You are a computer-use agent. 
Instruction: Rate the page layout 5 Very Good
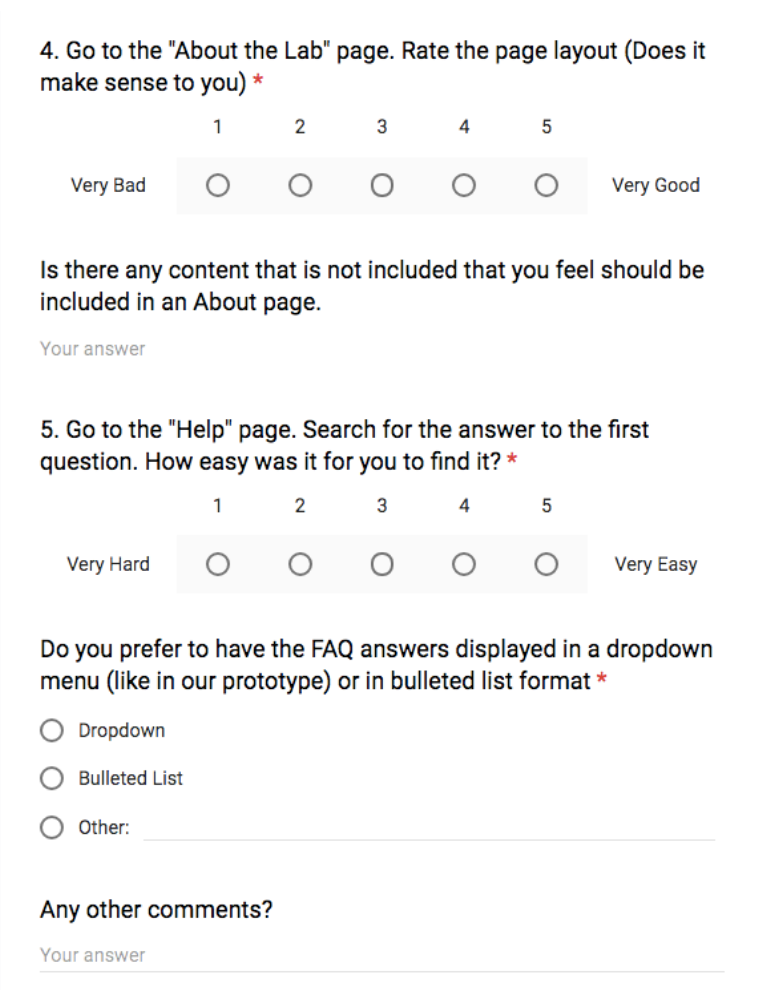[x=546, y=186]
